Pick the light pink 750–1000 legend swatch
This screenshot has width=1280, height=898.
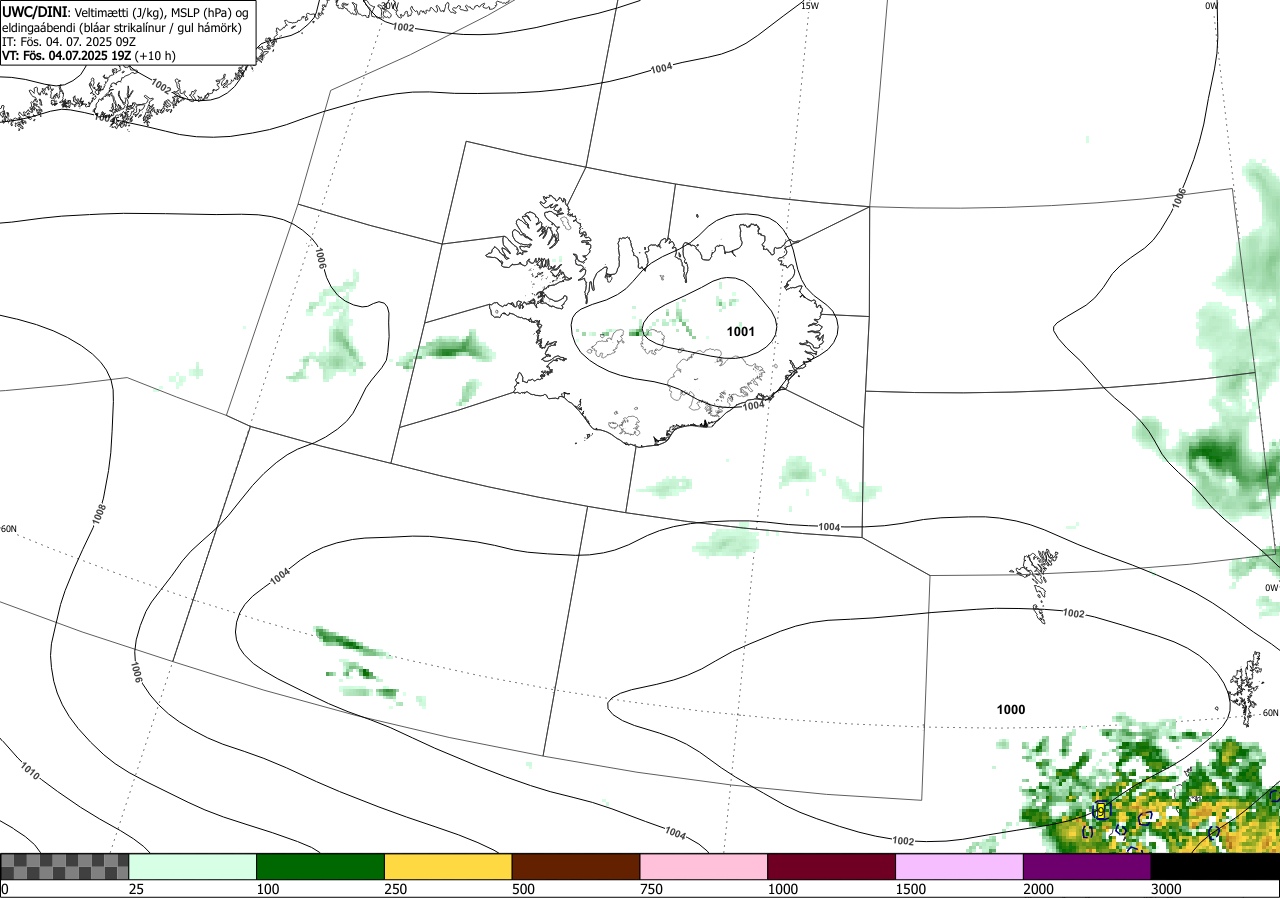[x=704, y=866]
